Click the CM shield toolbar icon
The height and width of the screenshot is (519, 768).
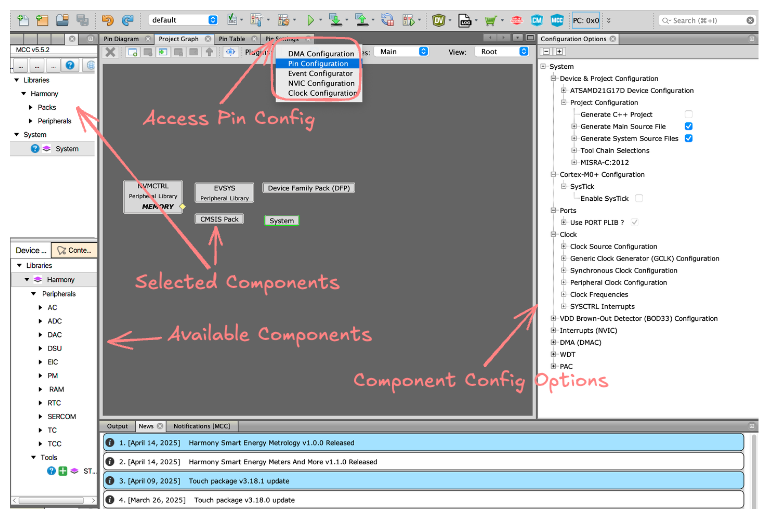pos(537,20)
